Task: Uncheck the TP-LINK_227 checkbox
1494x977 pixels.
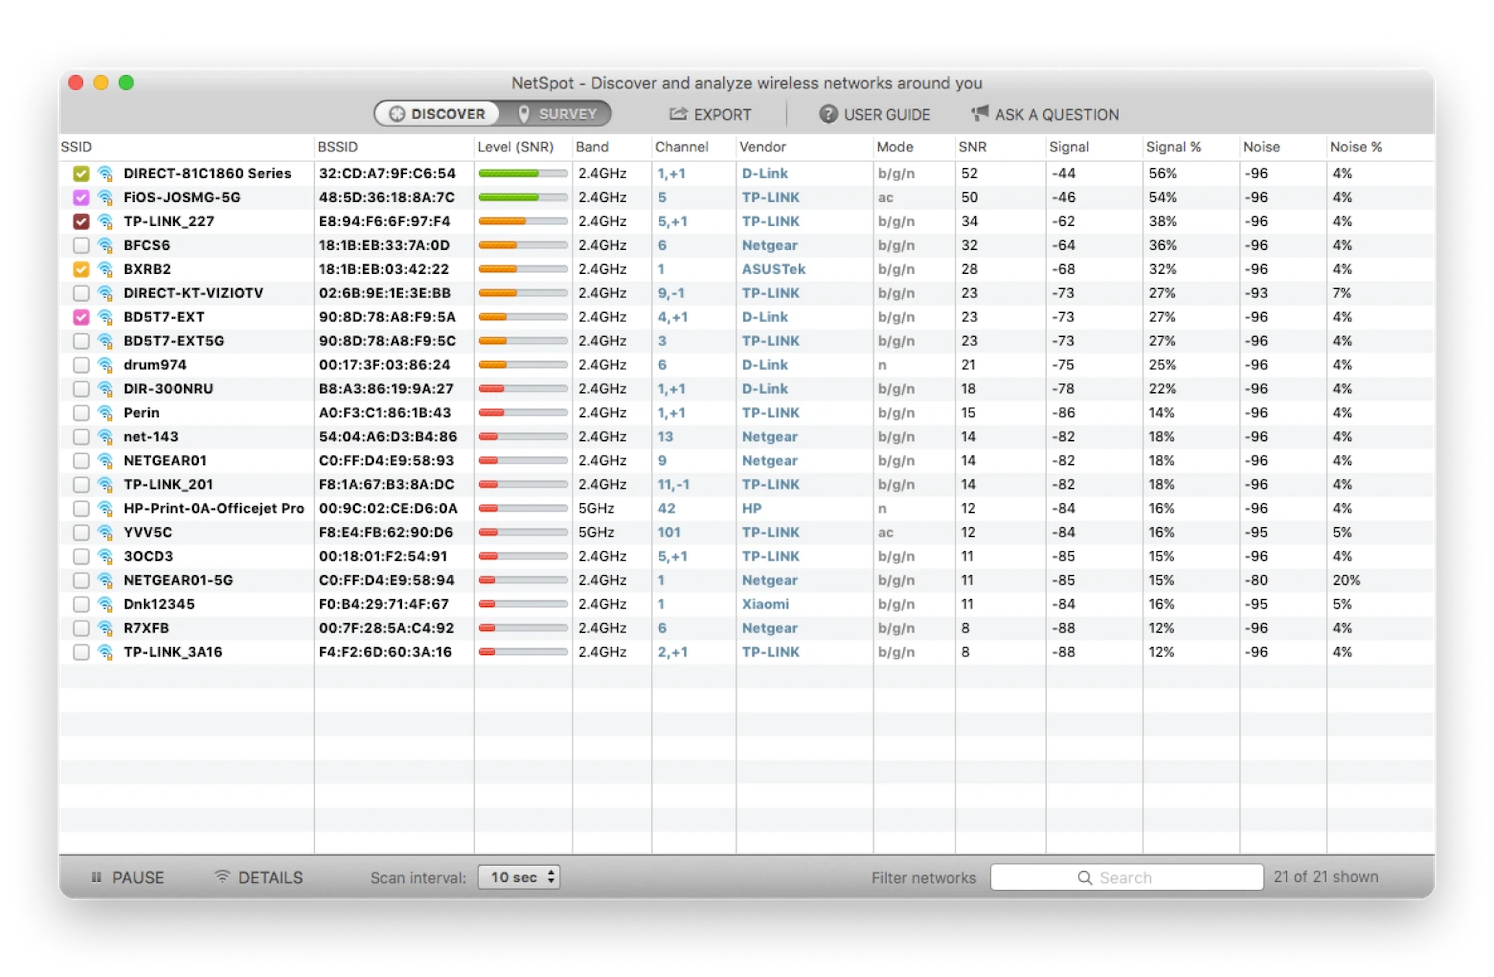Action: coord(81,222)
